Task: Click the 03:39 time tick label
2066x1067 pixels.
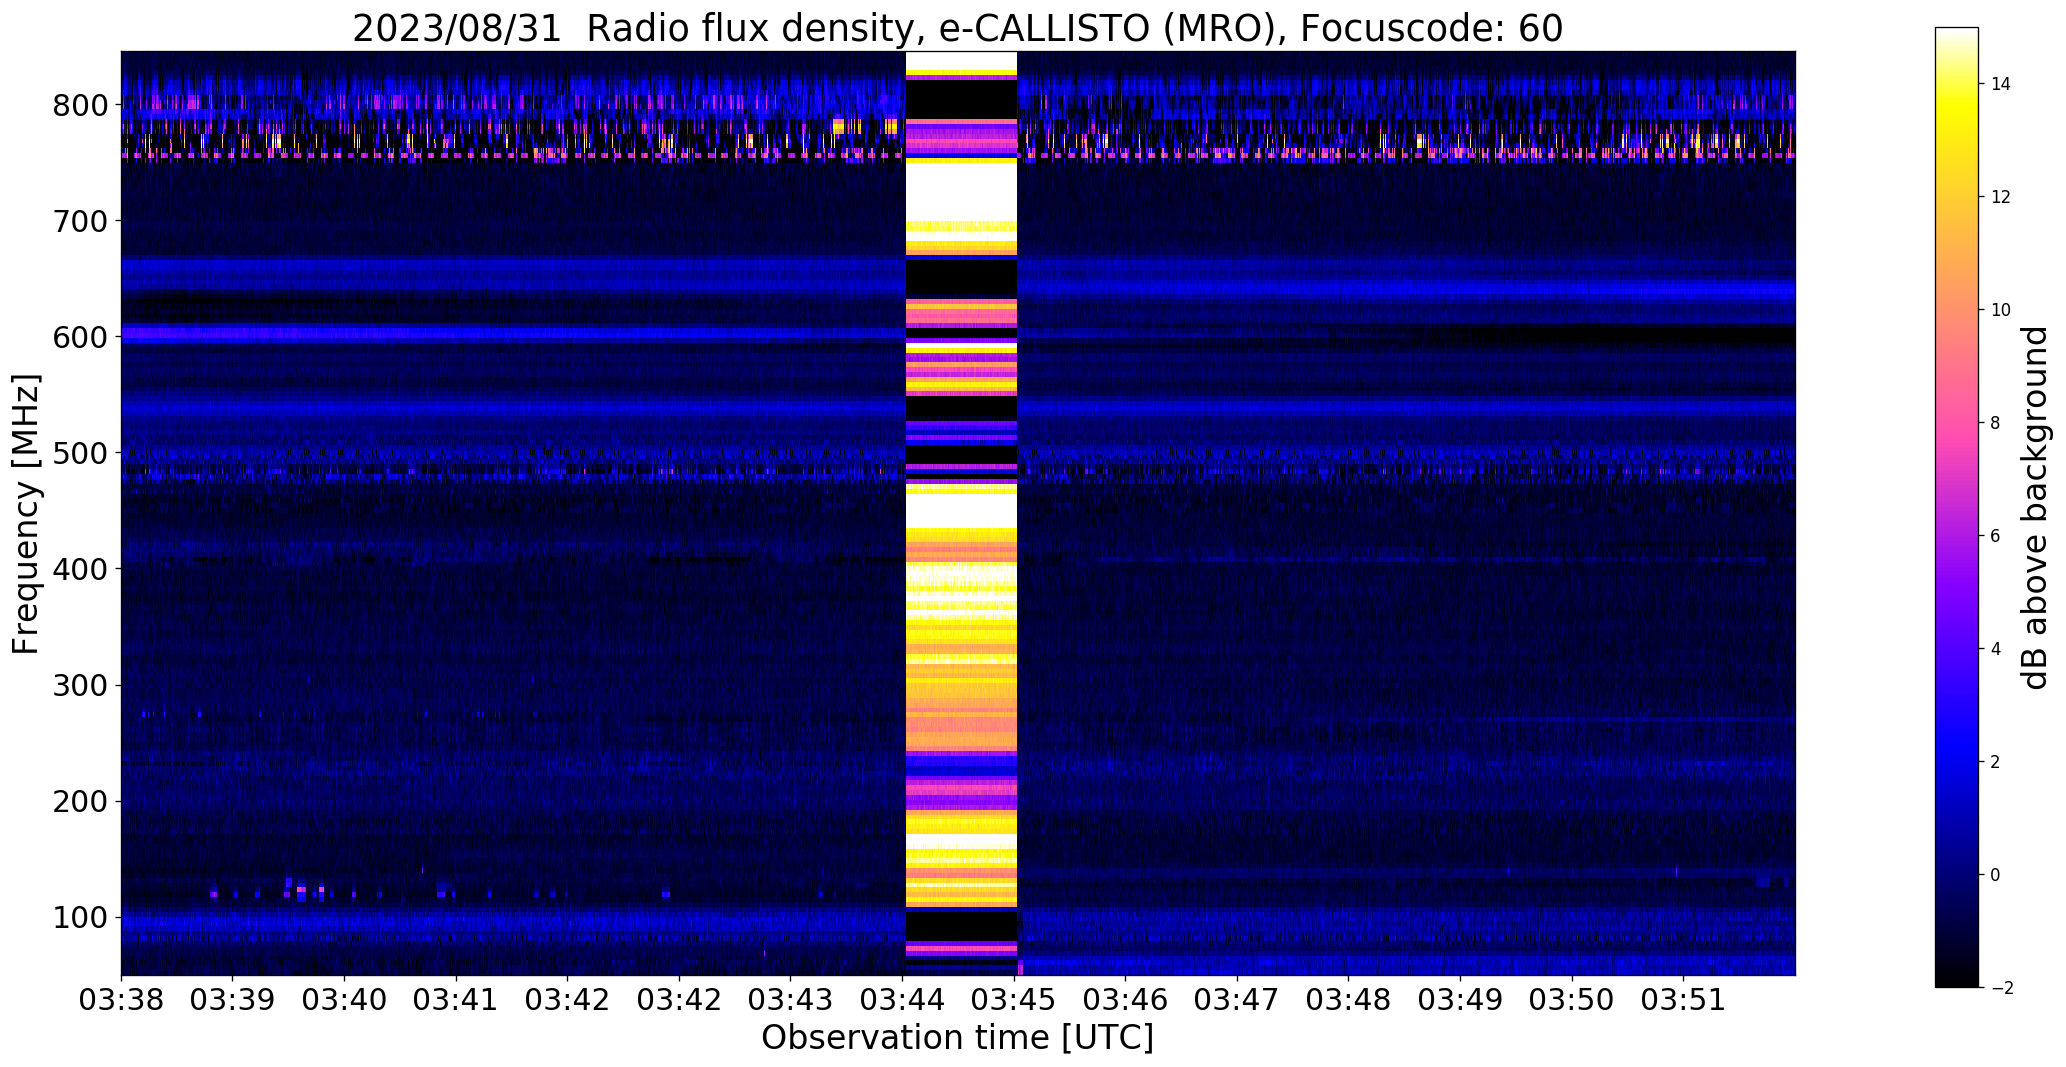Action: point(233,1001)
